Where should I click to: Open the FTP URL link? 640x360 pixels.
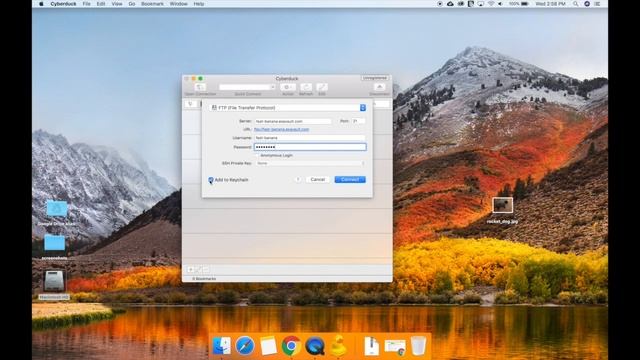click(281, 129)
